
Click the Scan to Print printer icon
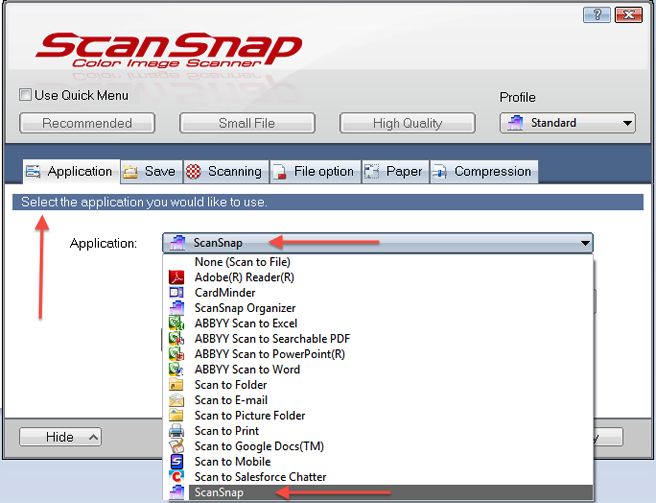[176, 431]
